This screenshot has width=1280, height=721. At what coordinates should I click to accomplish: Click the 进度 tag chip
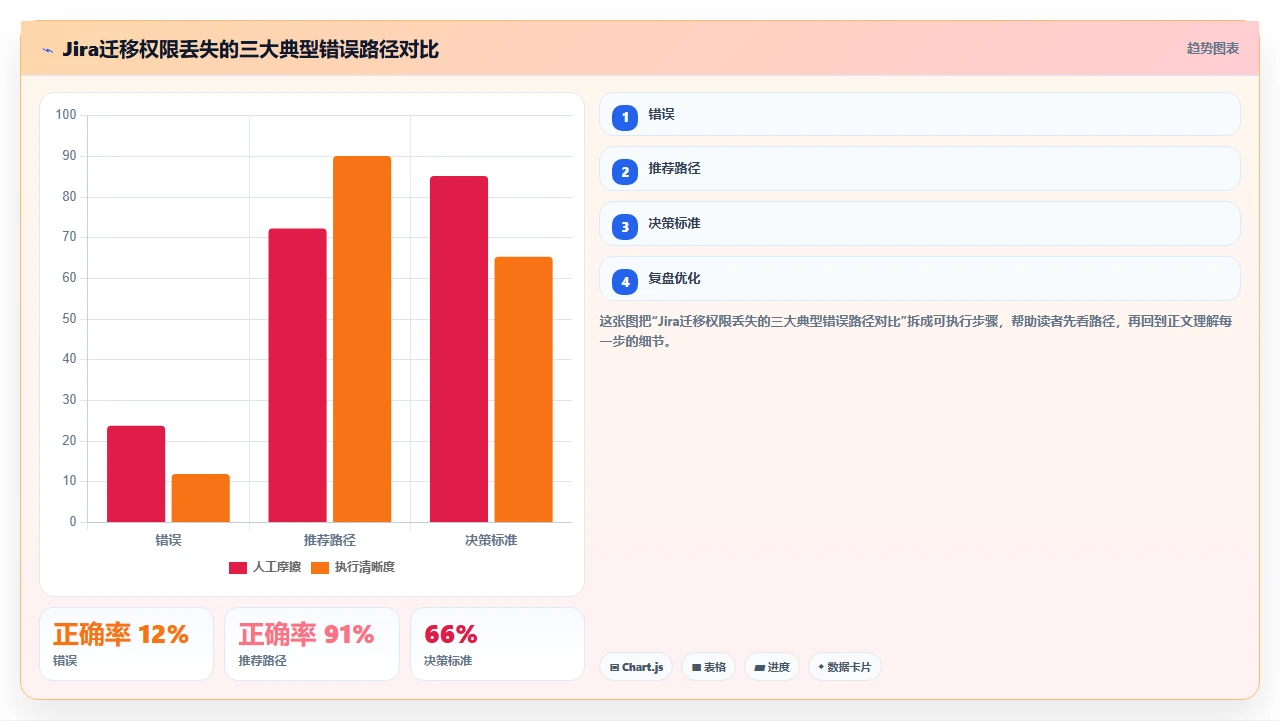point(772,667)
